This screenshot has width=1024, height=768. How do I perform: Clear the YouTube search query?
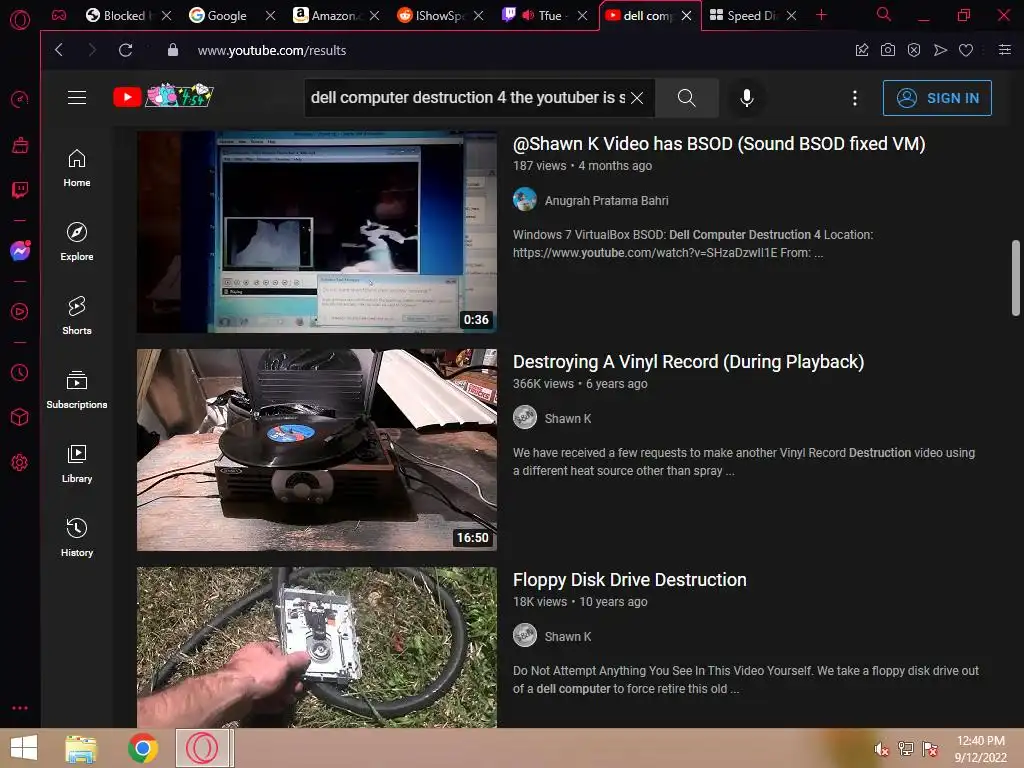click(637, 98)
